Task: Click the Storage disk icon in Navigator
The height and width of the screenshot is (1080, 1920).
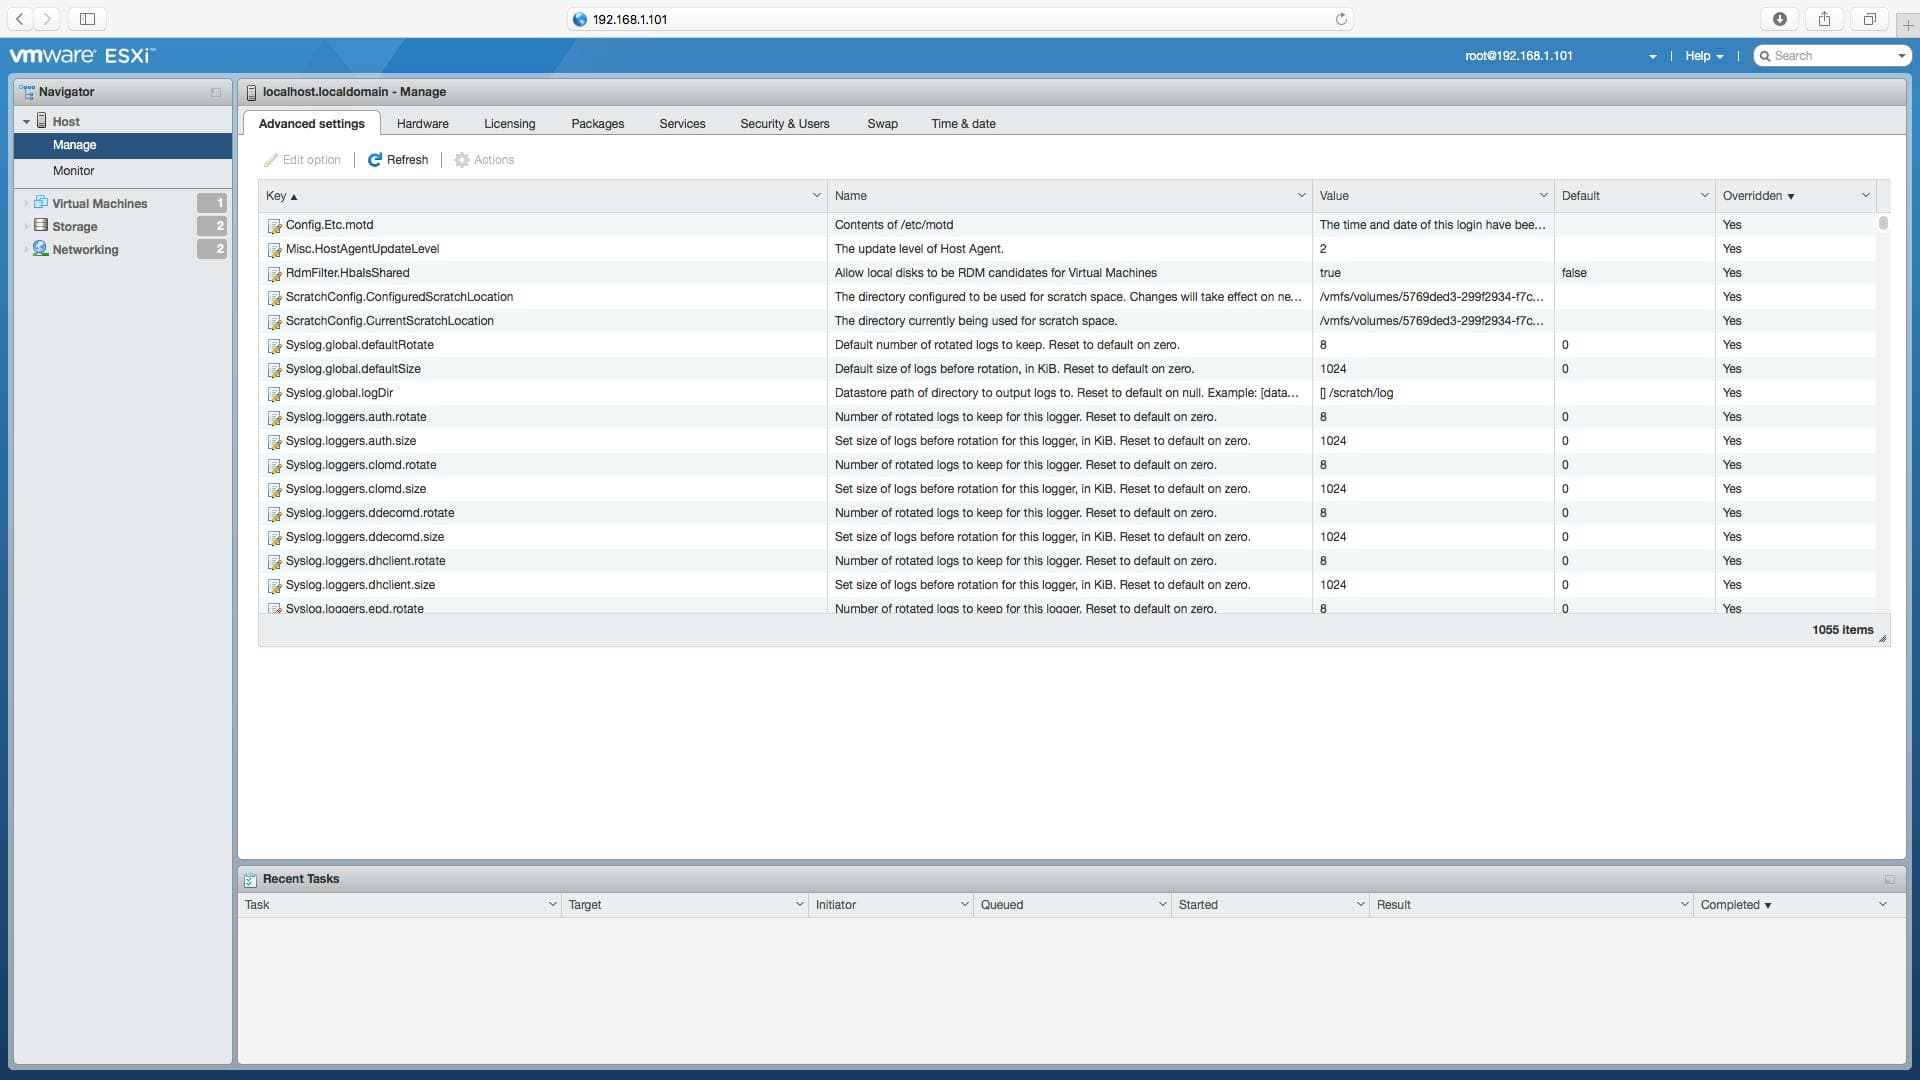Action: 40,225
